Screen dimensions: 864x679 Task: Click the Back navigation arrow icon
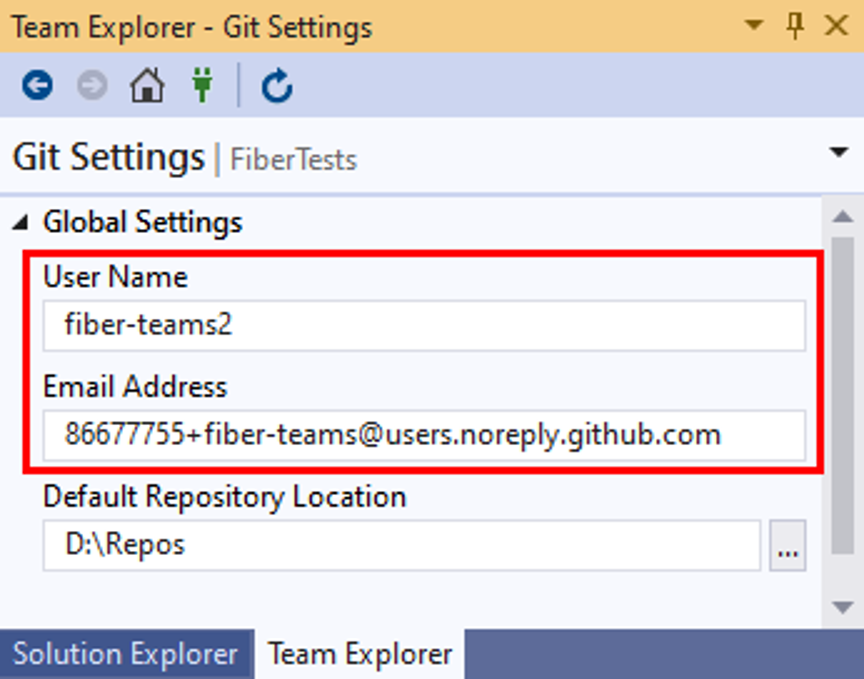pos(37,86)
